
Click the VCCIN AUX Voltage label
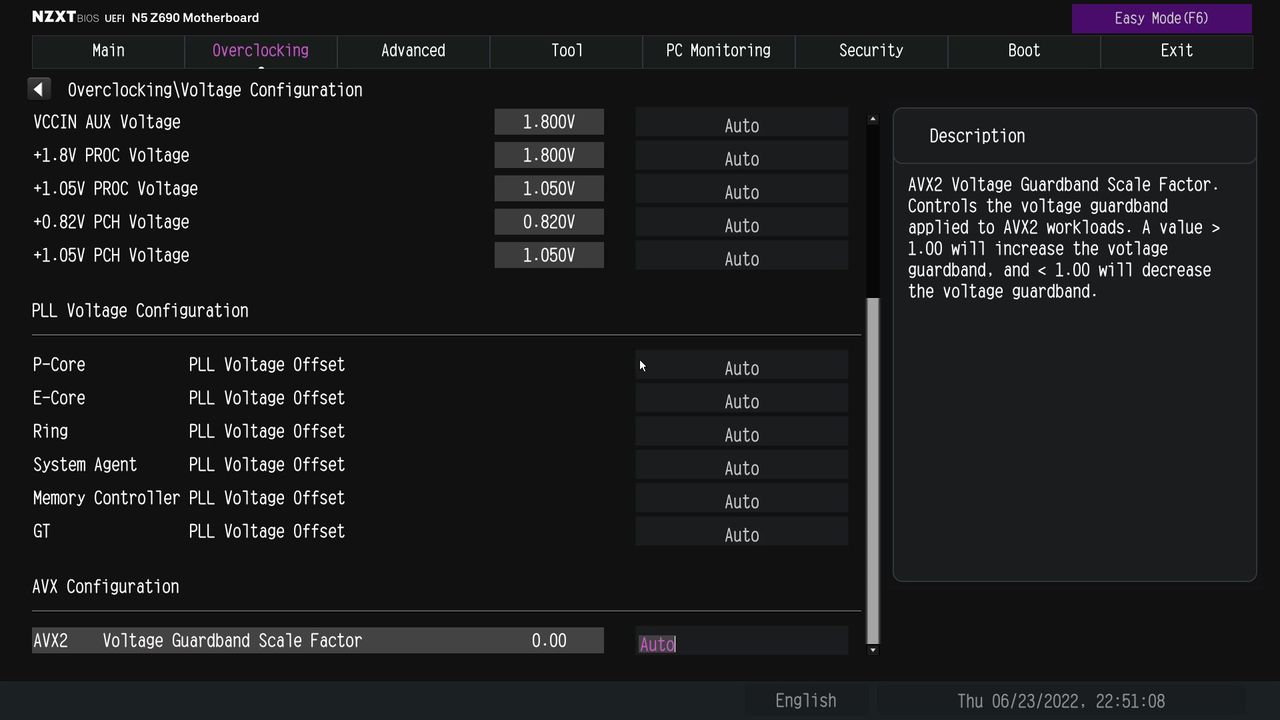[107, 122]
